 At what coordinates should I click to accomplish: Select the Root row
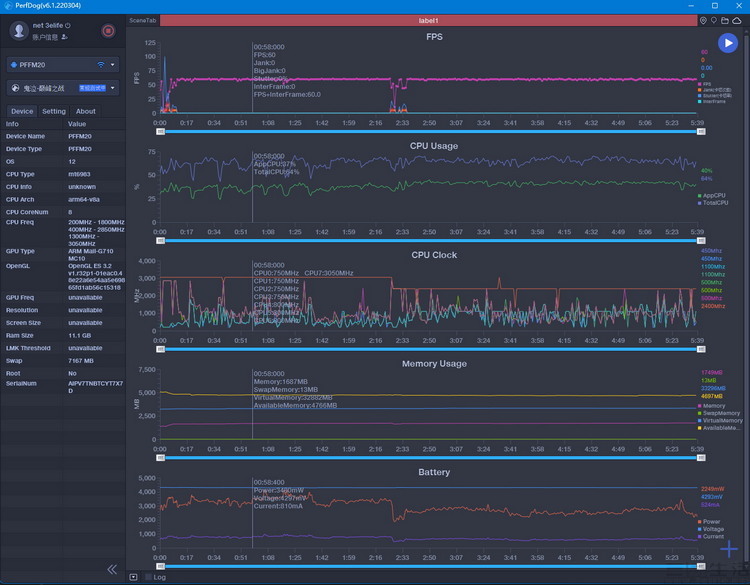tap(63, 374)
